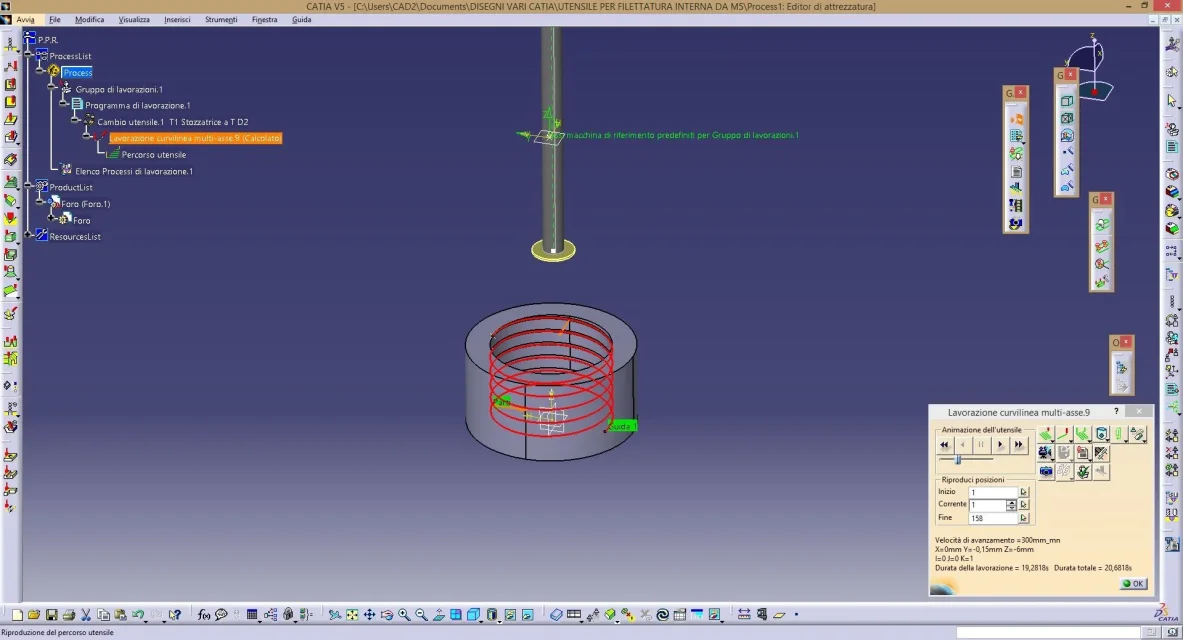
Task: Select Percorso utensile in the tree
Action: click(x=153, y=155)
